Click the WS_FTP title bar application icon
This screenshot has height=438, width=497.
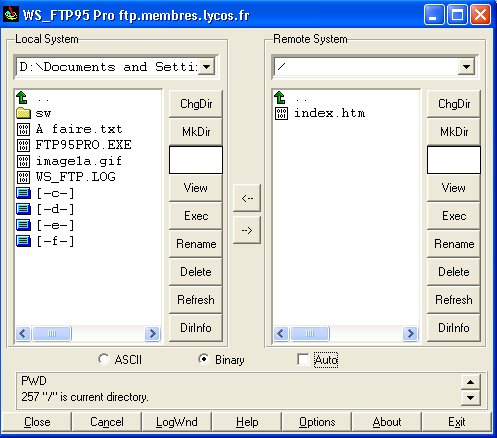click(11, 14)
